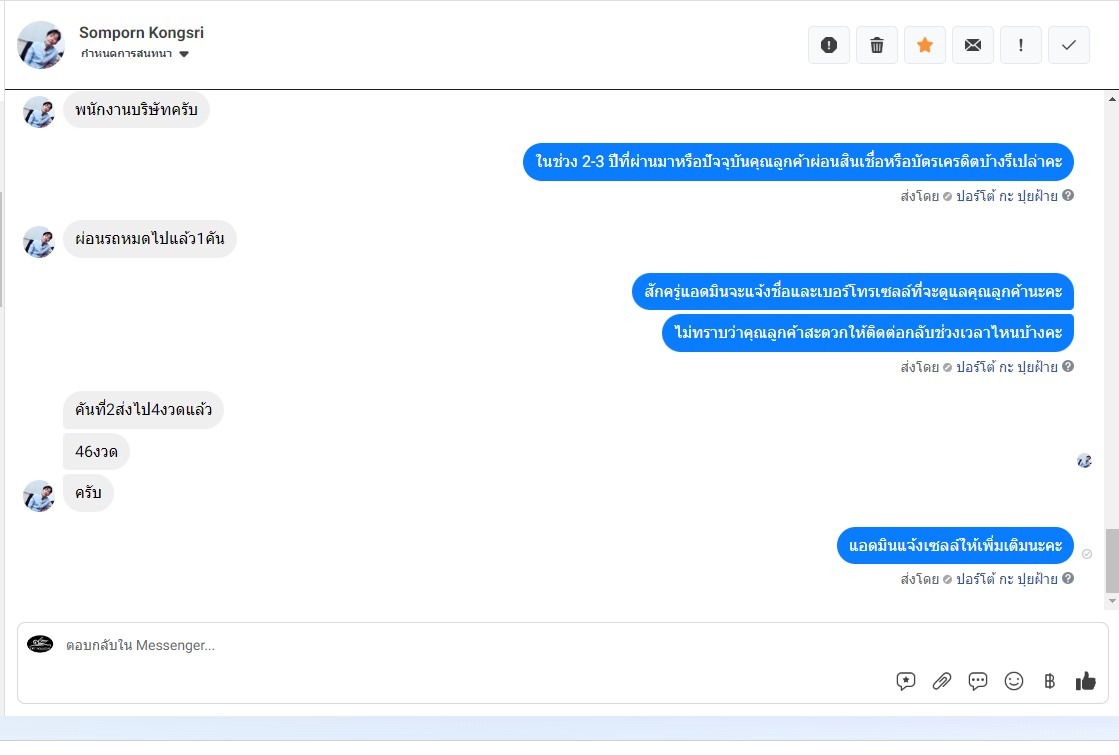Click the spam report octagon icon

tap(829, 45)
